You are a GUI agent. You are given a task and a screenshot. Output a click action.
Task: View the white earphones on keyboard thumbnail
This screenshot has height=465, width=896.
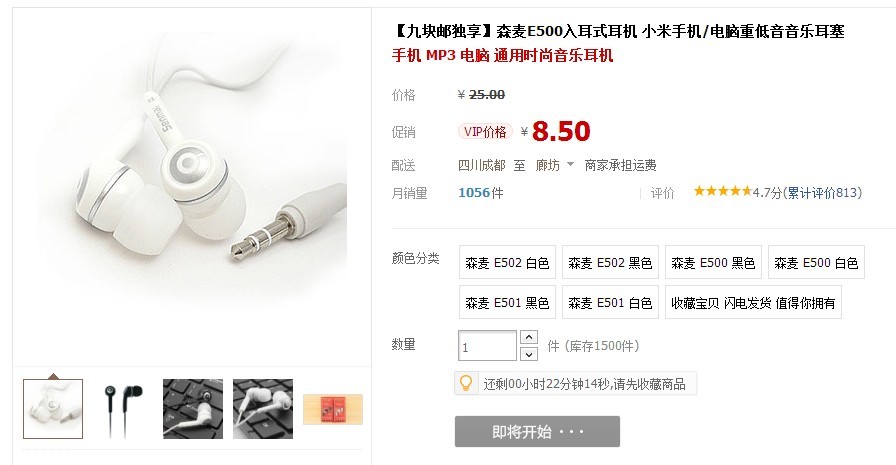(x=263, y=409)
